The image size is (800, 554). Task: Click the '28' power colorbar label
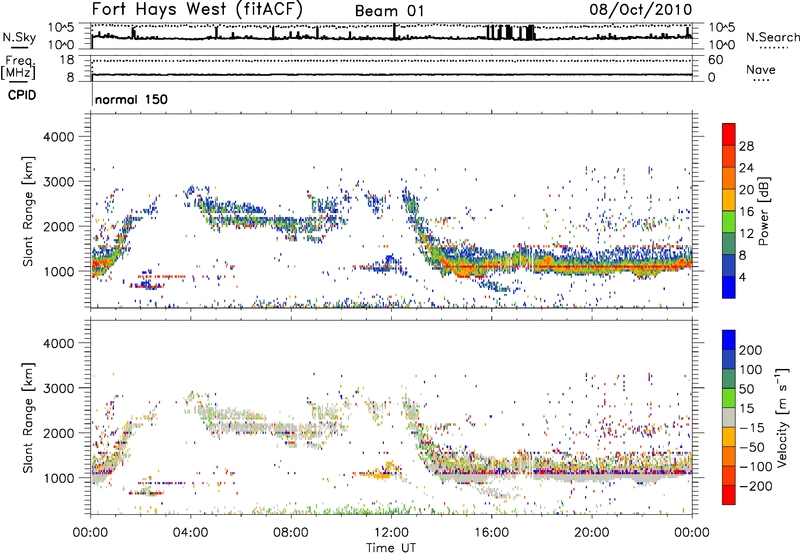746,146
